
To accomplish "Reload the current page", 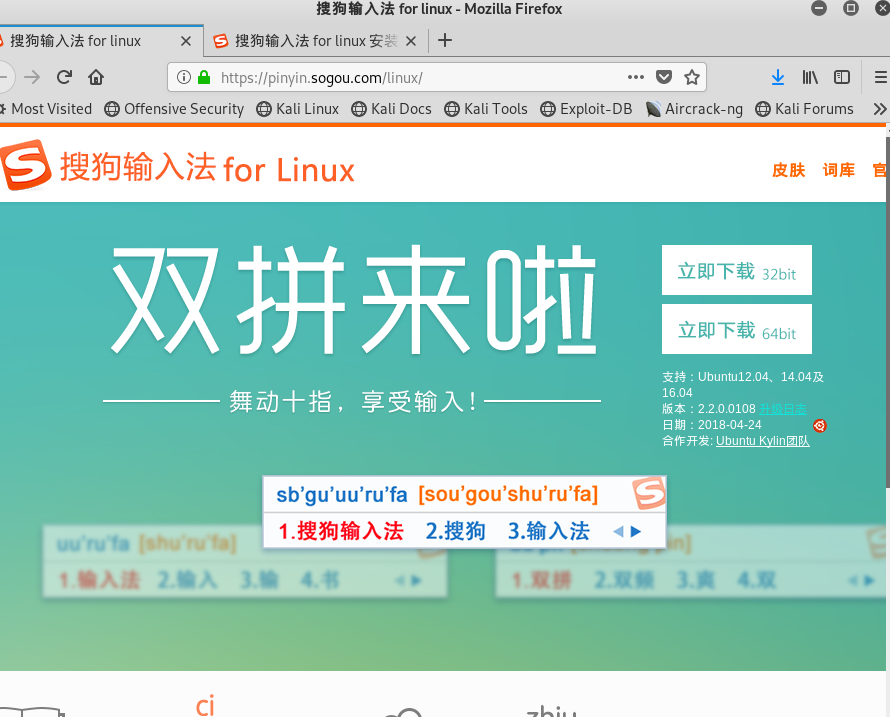I will [63, 76].
